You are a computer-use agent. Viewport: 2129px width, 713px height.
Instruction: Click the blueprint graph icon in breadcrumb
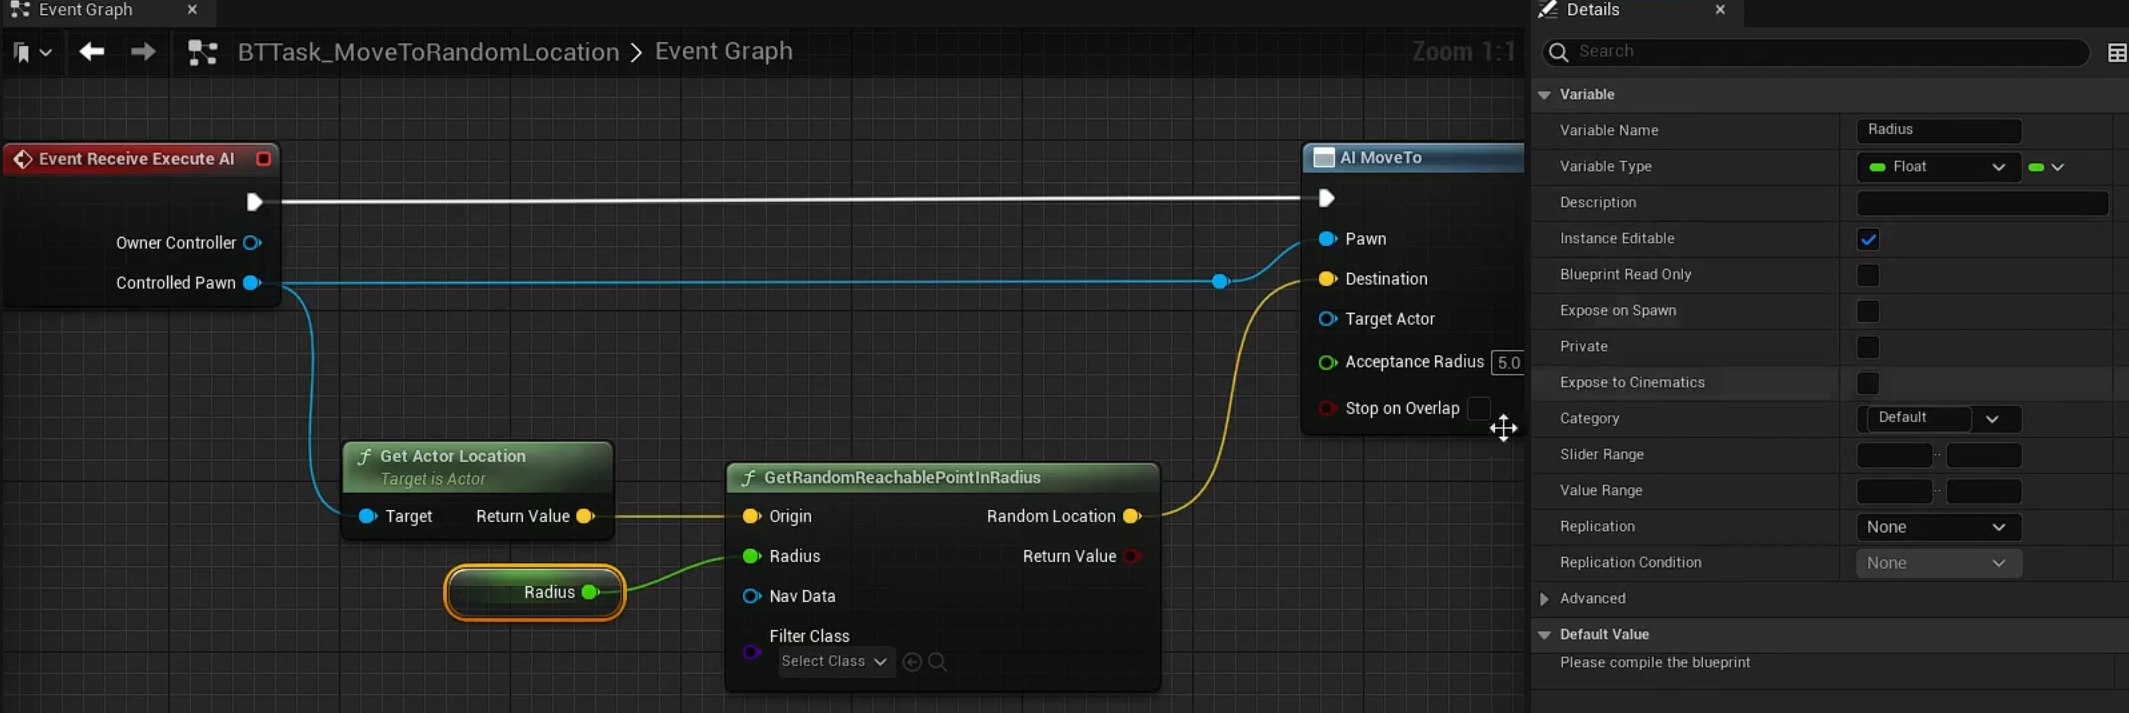(203, 52)
